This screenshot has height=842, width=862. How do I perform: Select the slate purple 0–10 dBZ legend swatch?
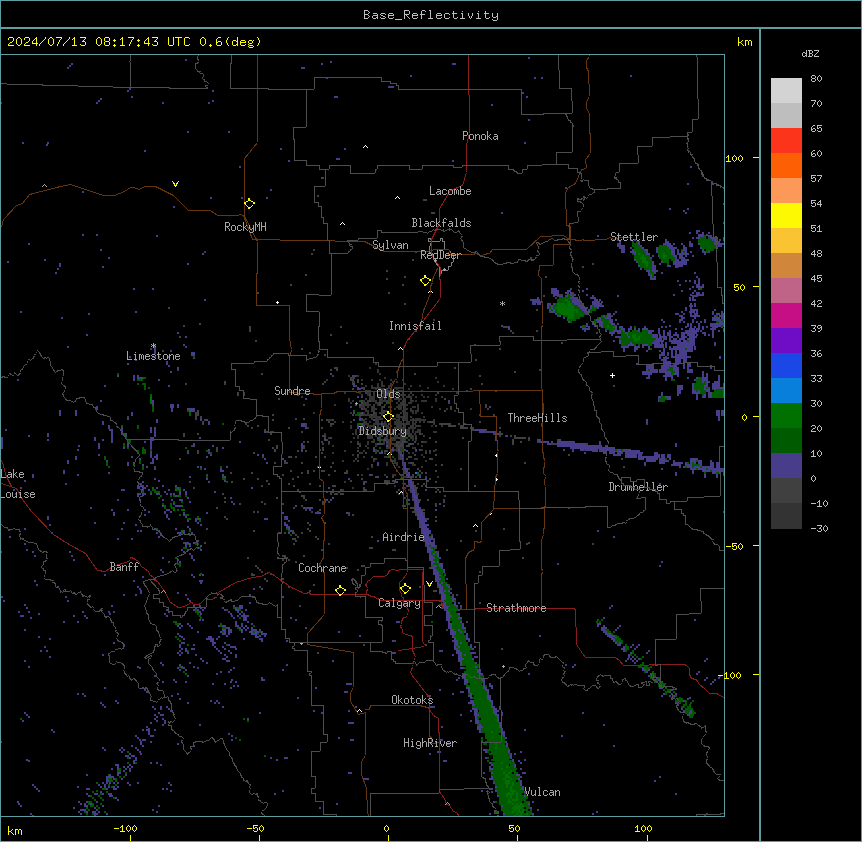pos(786,466)
